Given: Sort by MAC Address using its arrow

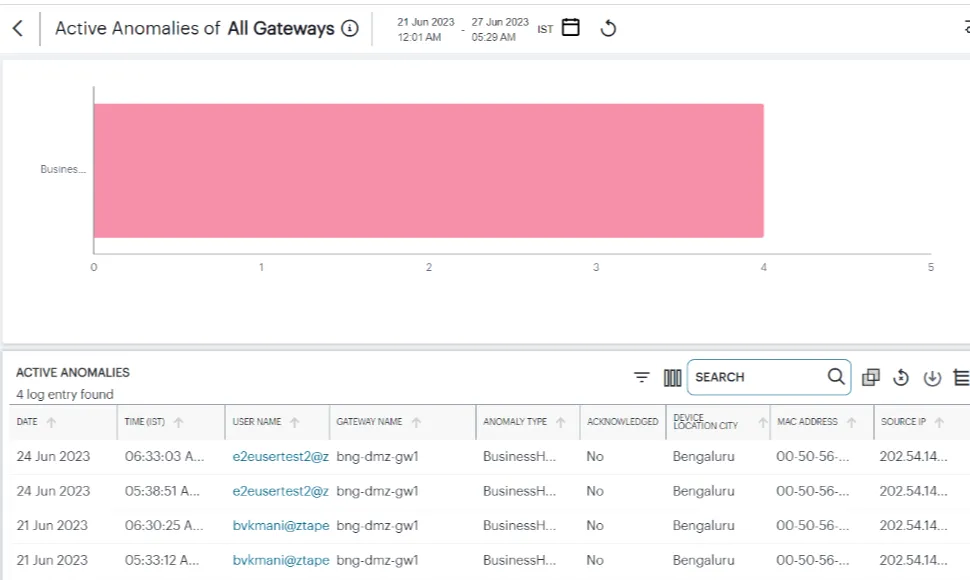Looking at the screenshot, I should [x=851, y=422].
